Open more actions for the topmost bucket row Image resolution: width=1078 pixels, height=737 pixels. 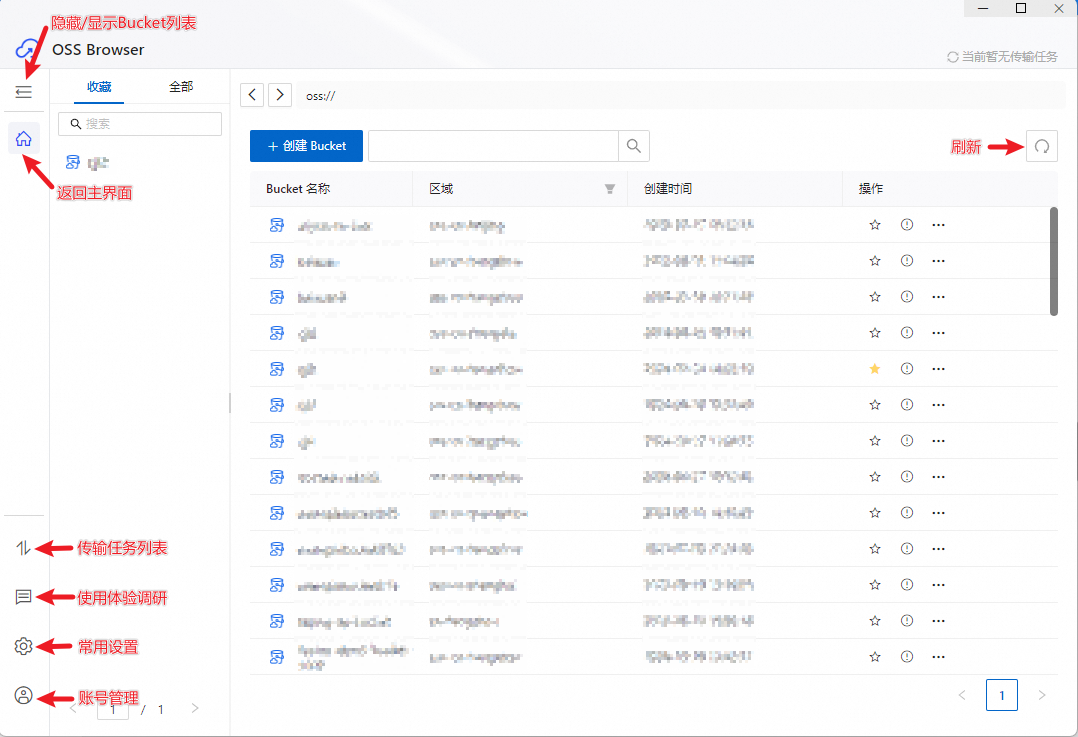point(938,225)
